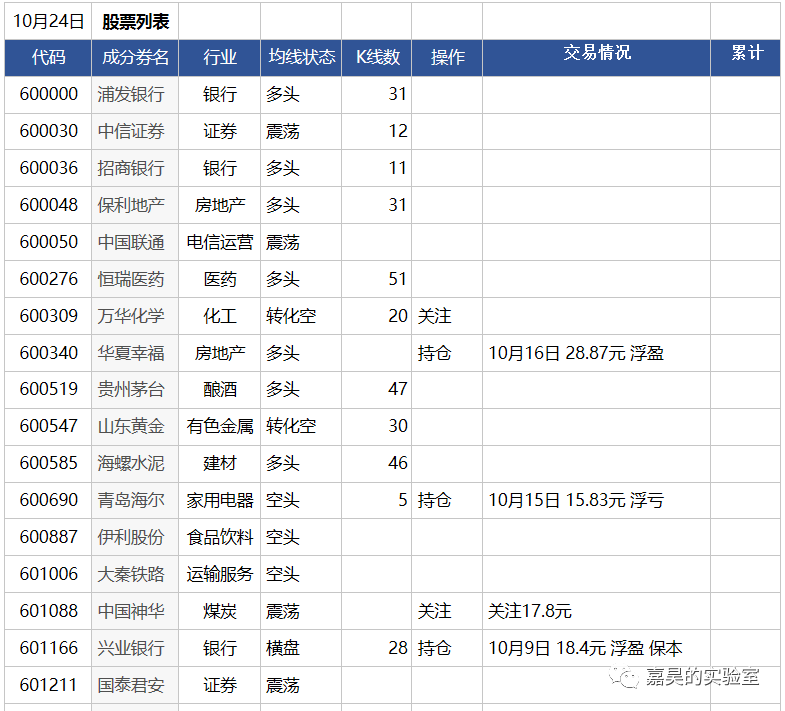785x711 pixels.
Task: Click the 大秦铁路 name cell
Action: 135,574
